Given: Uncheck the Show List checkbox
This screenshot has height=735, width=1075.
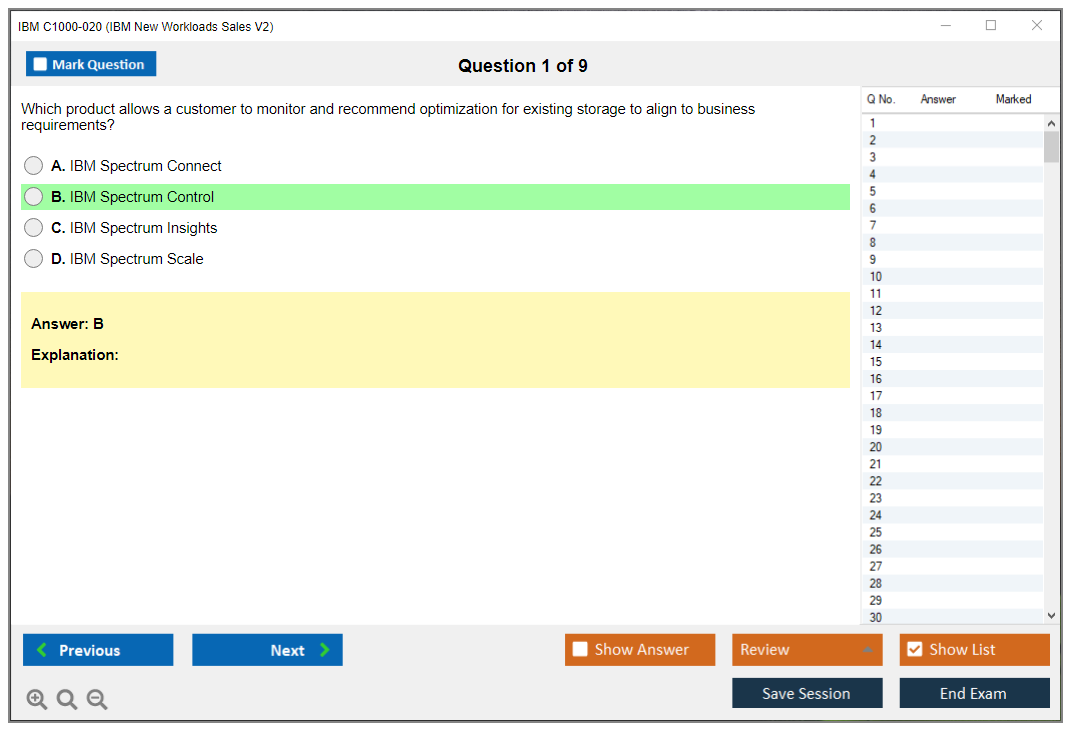Looking at the screenshot, I should pyautogui.click(x=914, y=650).
